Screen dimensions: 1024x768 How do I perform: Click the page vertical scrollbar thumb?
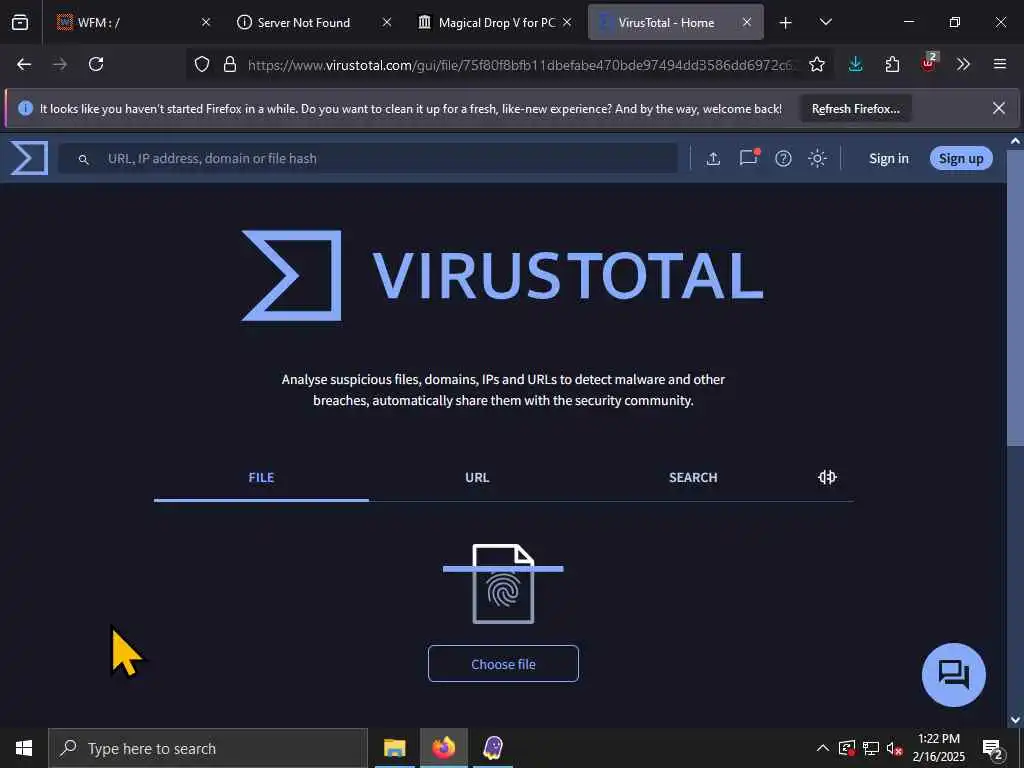coord(1015,298)
